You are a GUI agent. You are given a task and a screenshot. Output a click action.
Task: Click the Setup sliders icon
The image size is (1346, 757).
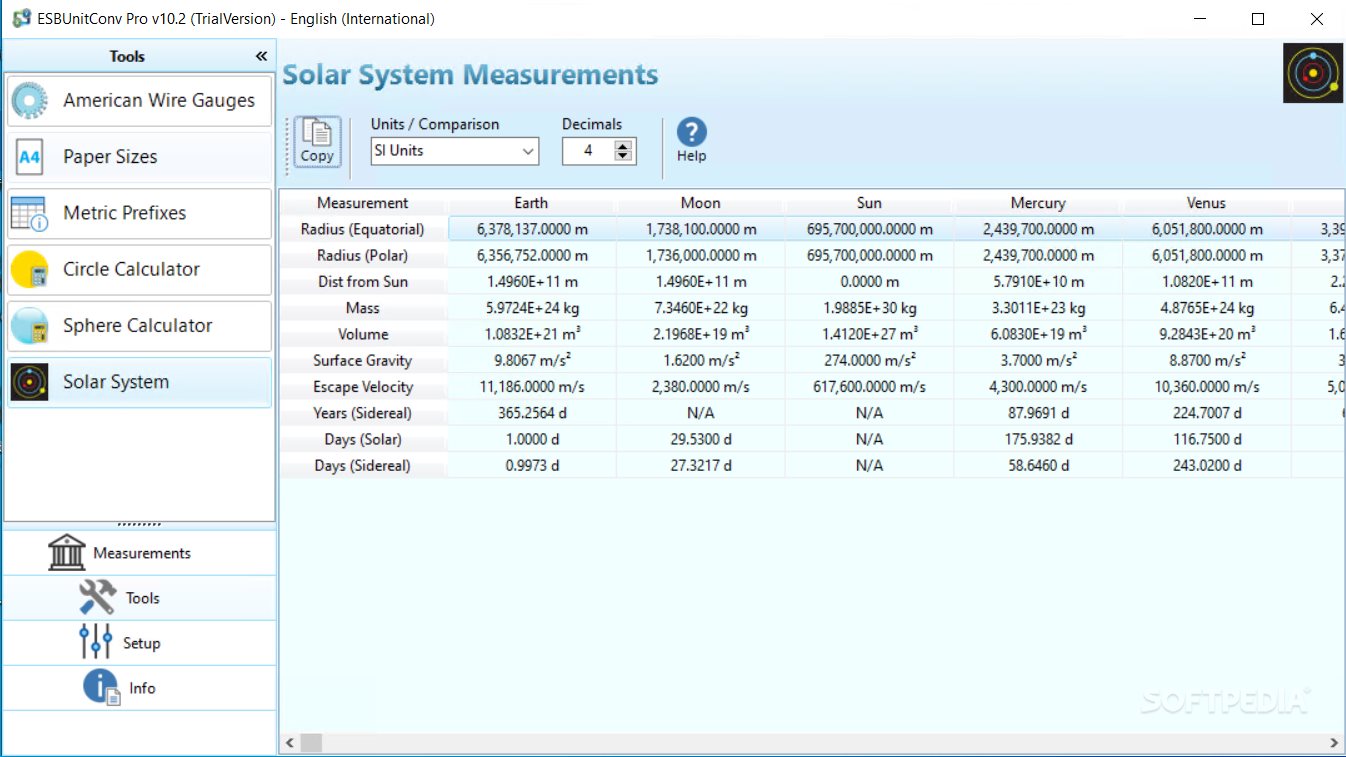tap(96, 642)
